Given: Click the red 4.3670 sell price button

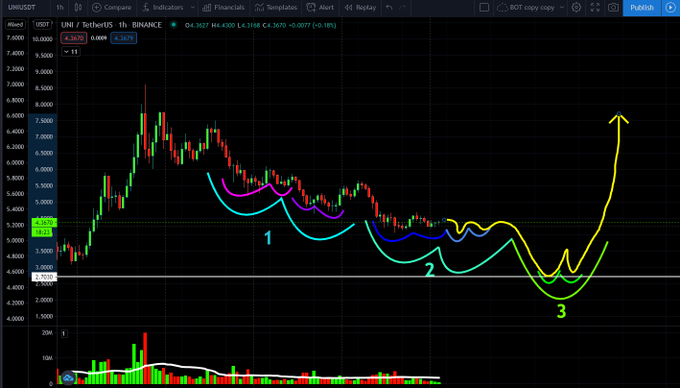Looking at the screenshot, I should point(74,38).
